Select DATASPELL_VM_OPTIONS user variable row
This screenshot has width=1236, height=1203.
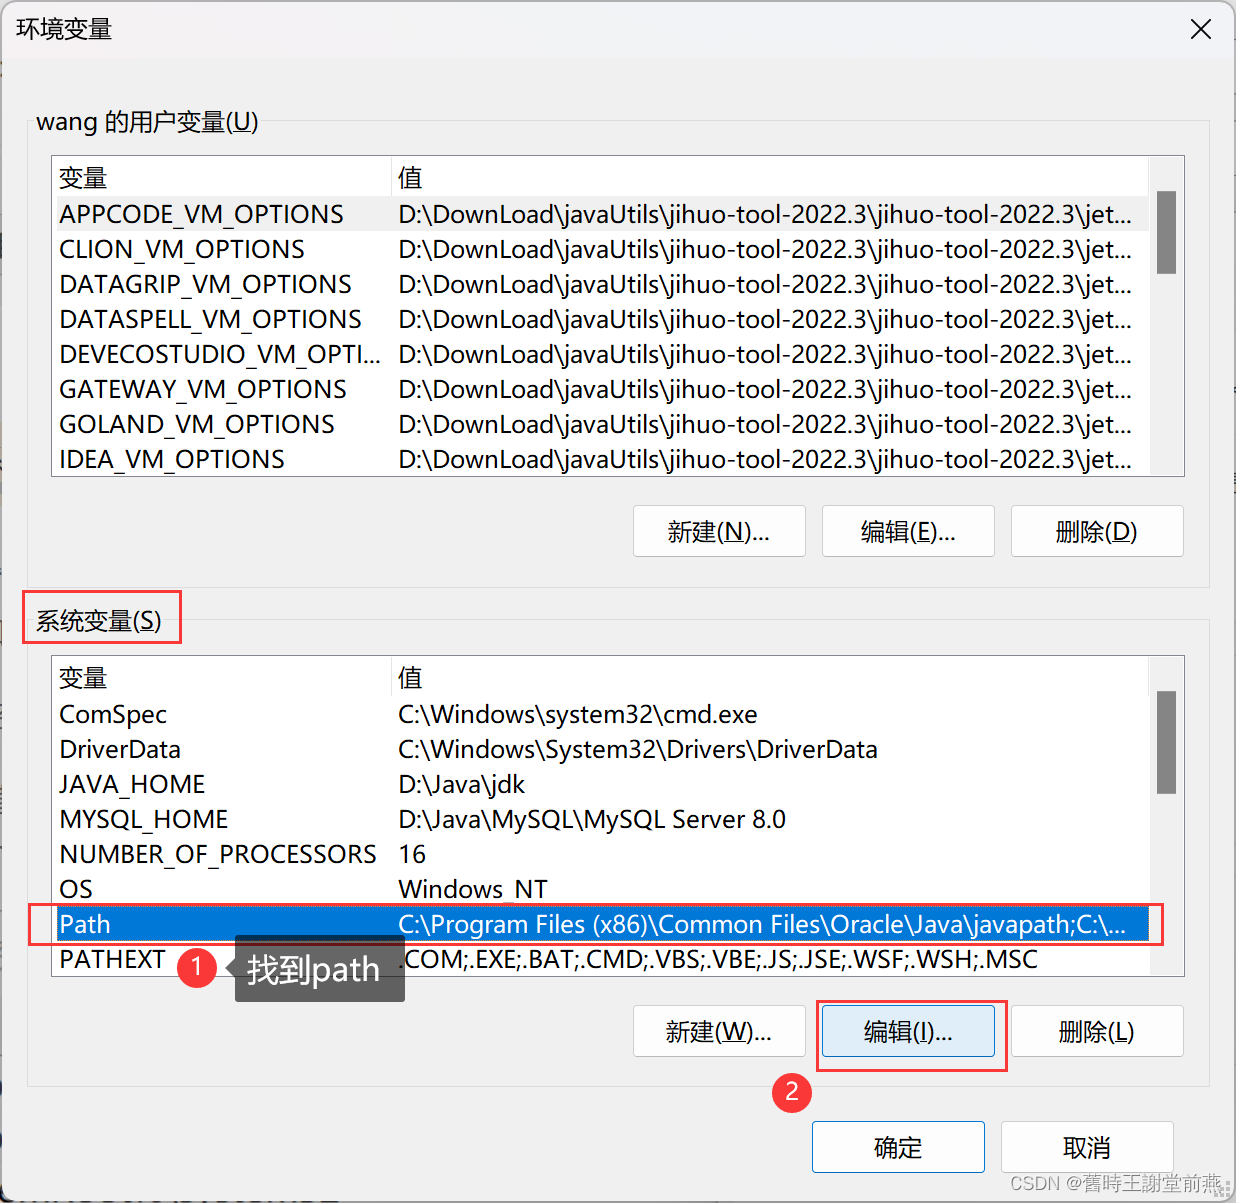[x=602, y=319]
